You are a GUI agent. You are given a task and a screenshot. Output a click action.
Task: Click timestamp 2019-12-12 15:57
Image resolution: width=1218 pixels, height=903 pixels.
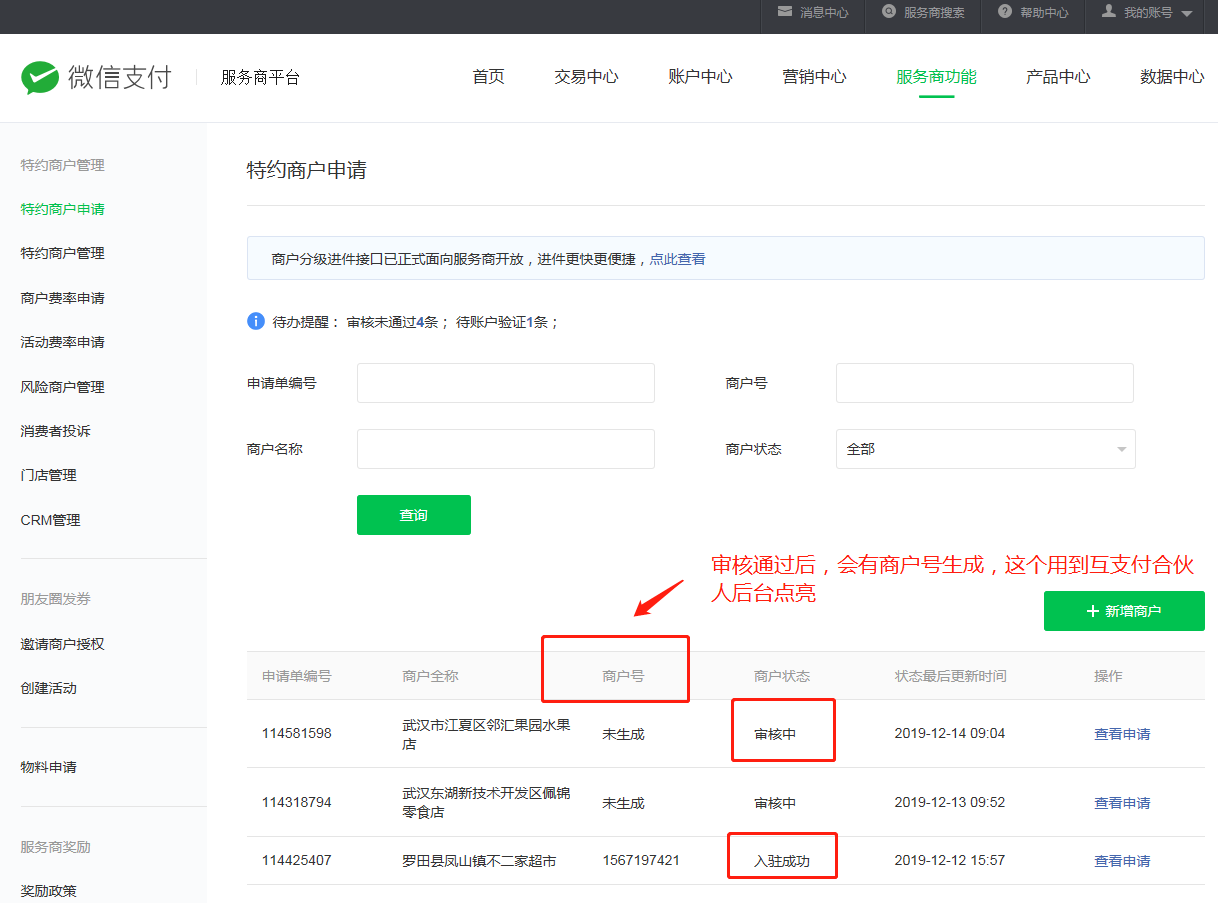950,861
